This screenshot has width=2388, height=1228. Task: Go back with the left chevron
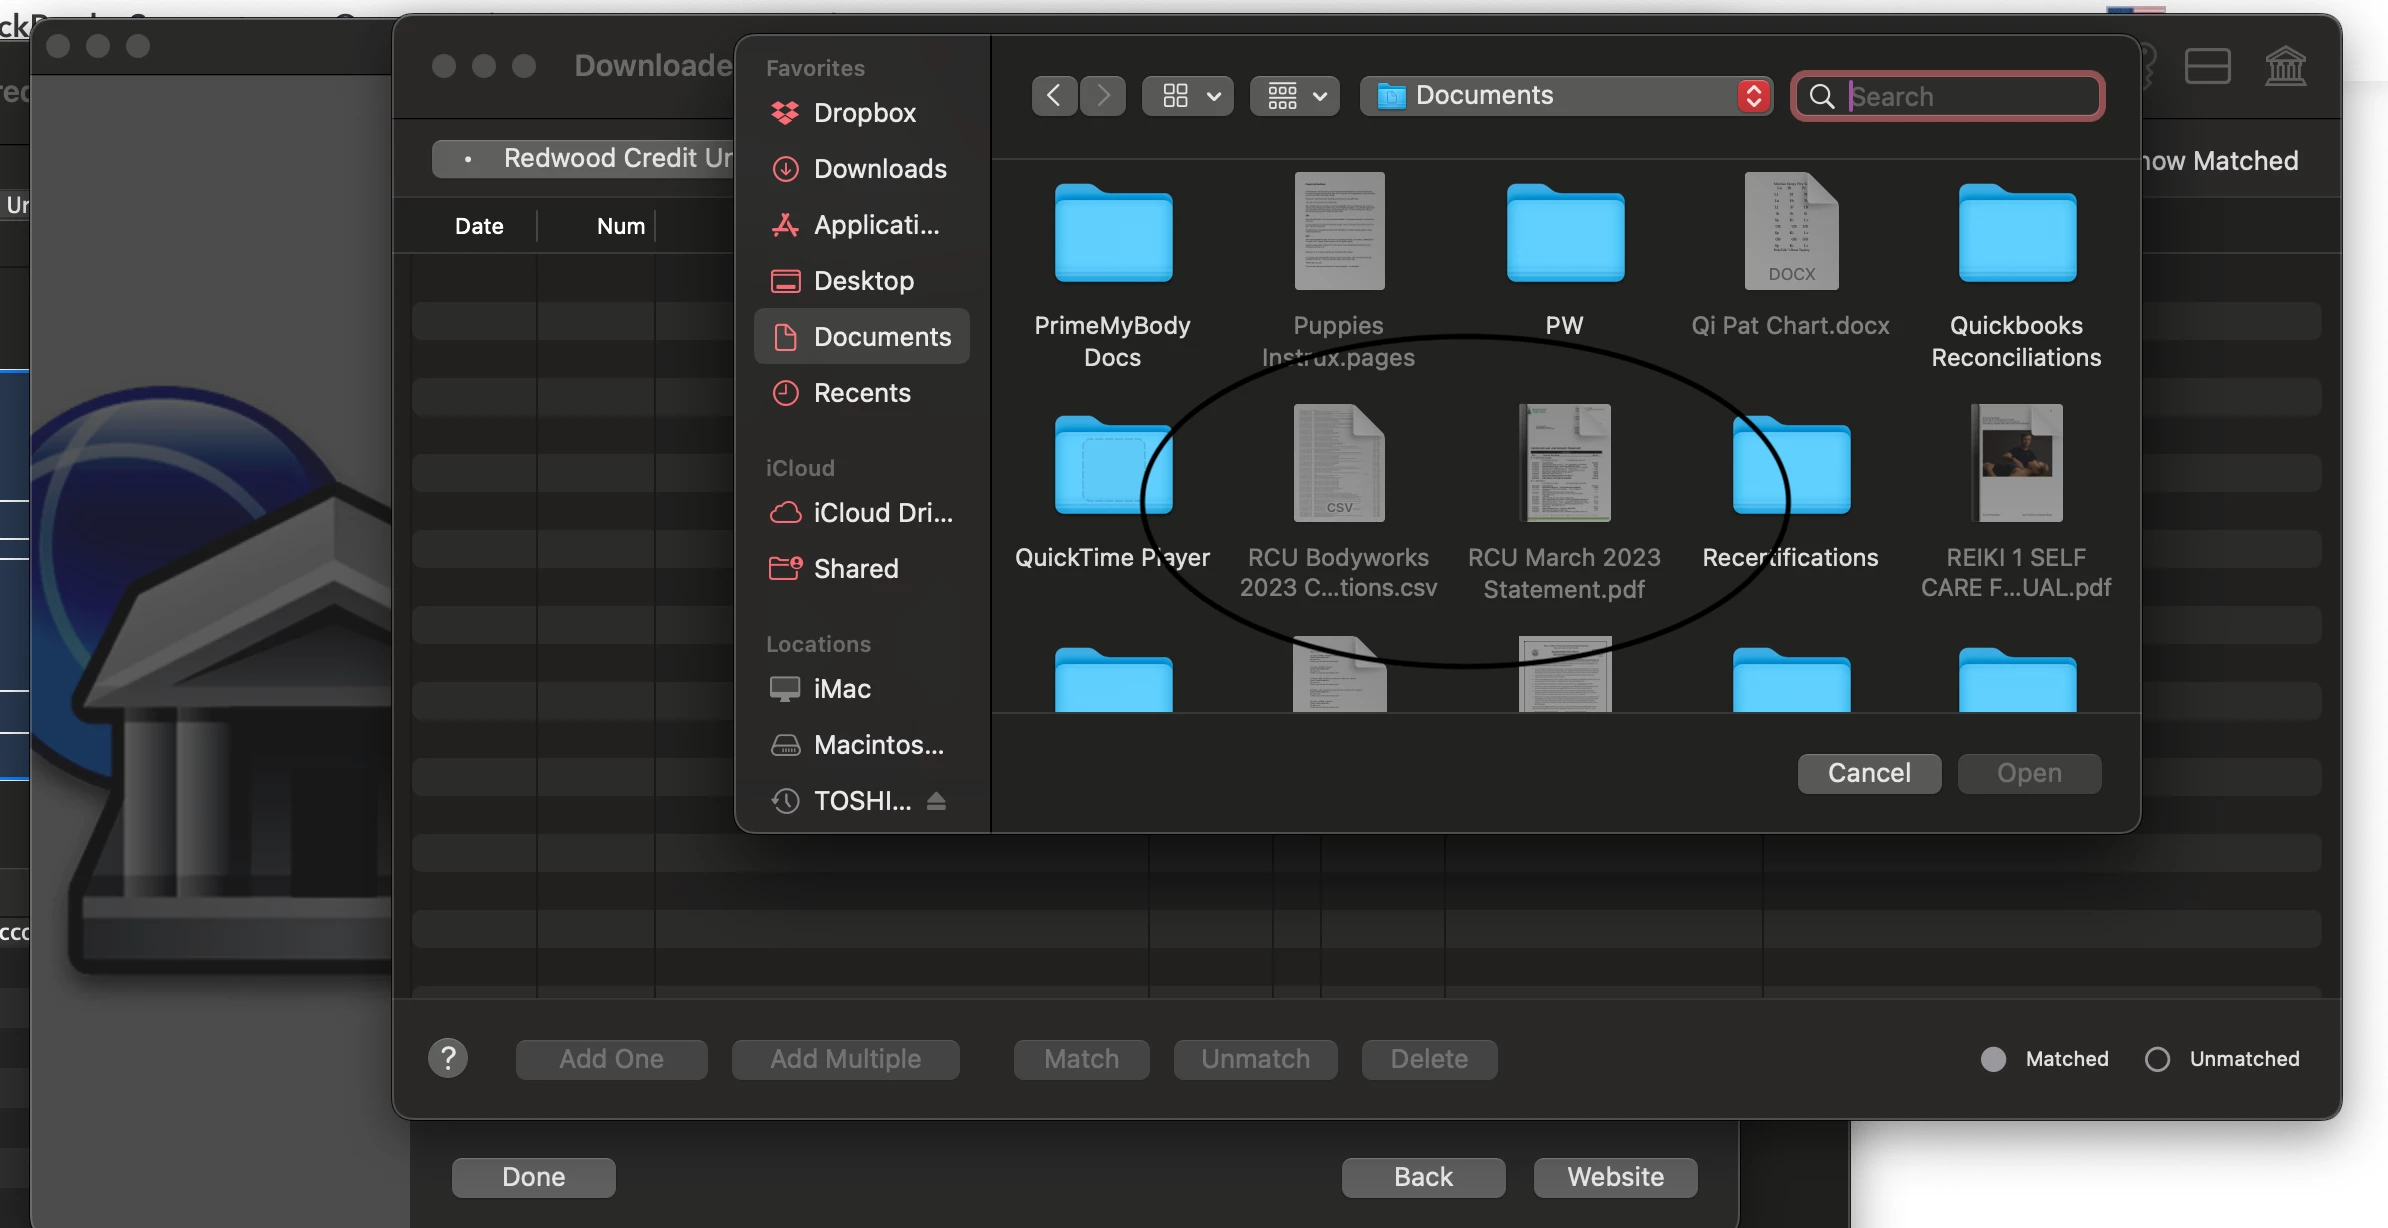coord(1054,96)
